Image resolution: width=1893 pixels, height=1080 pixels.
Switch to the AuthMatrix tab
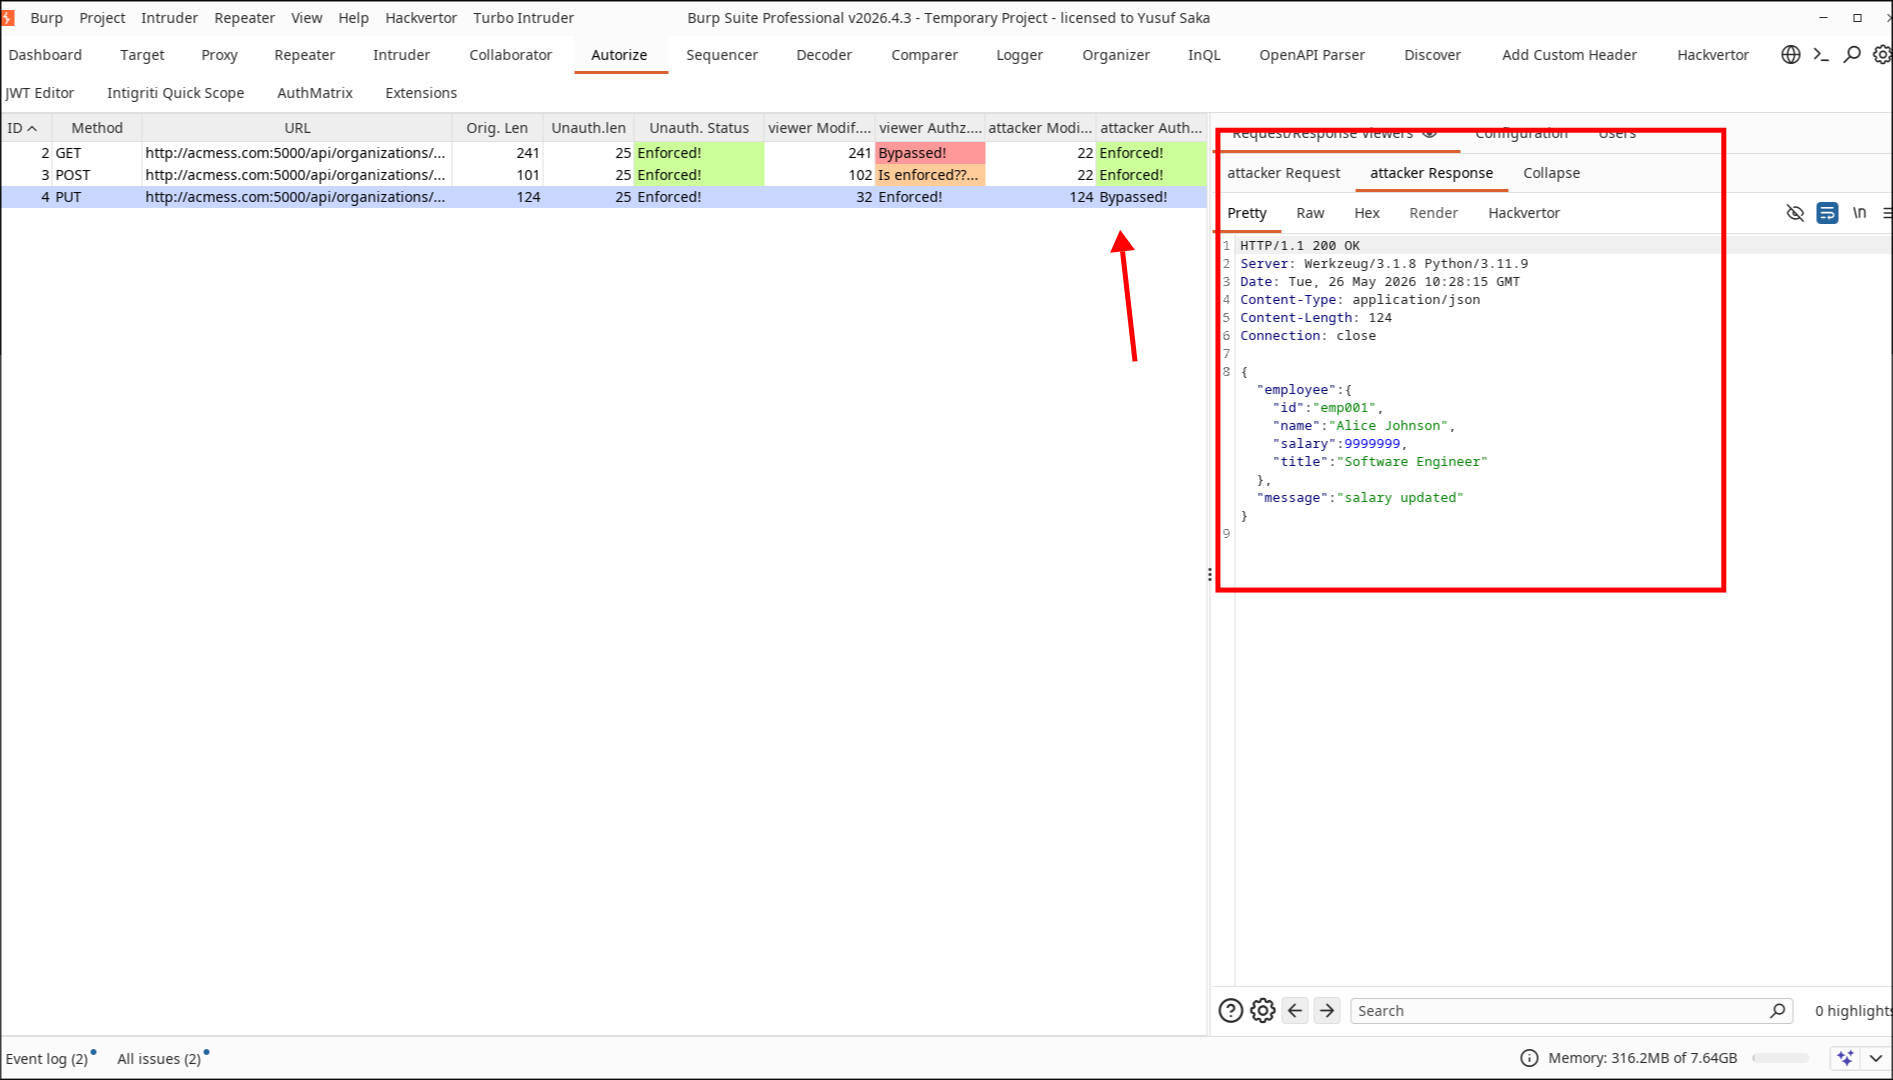(x=315, y=93)
